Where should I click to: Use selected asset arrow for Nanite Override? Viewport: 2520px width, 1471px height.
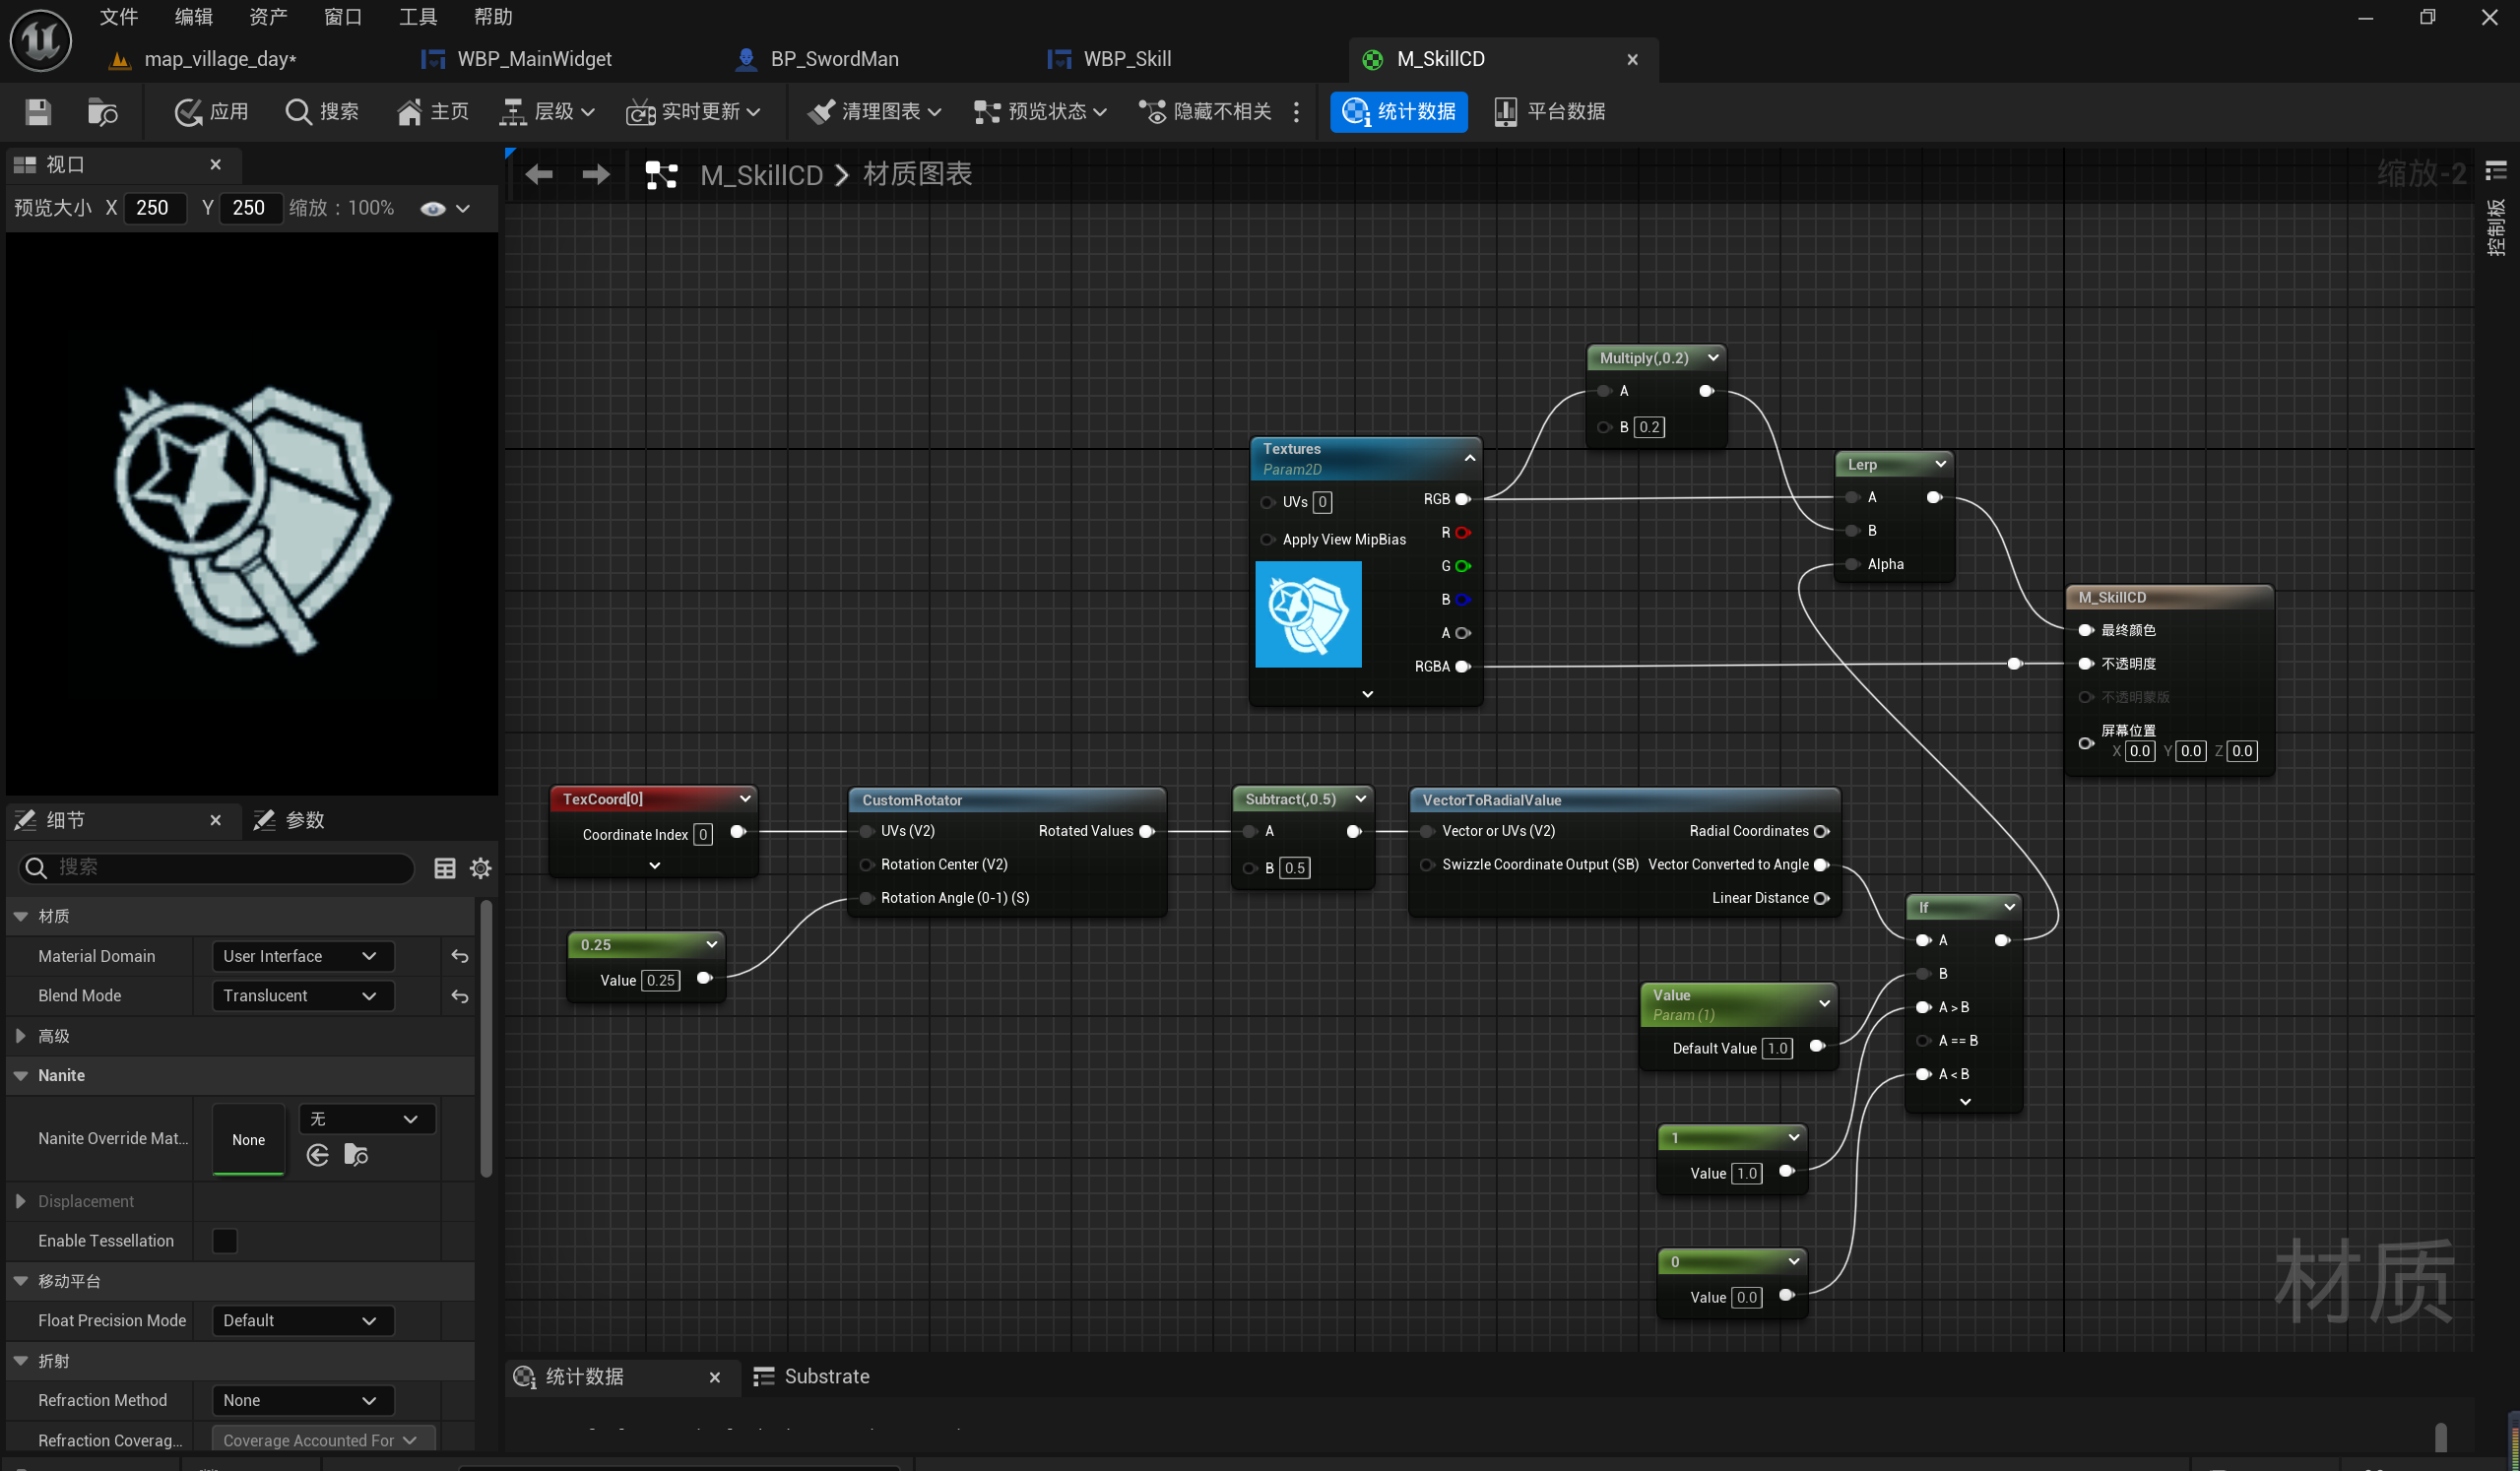(x=318, y=1156)
